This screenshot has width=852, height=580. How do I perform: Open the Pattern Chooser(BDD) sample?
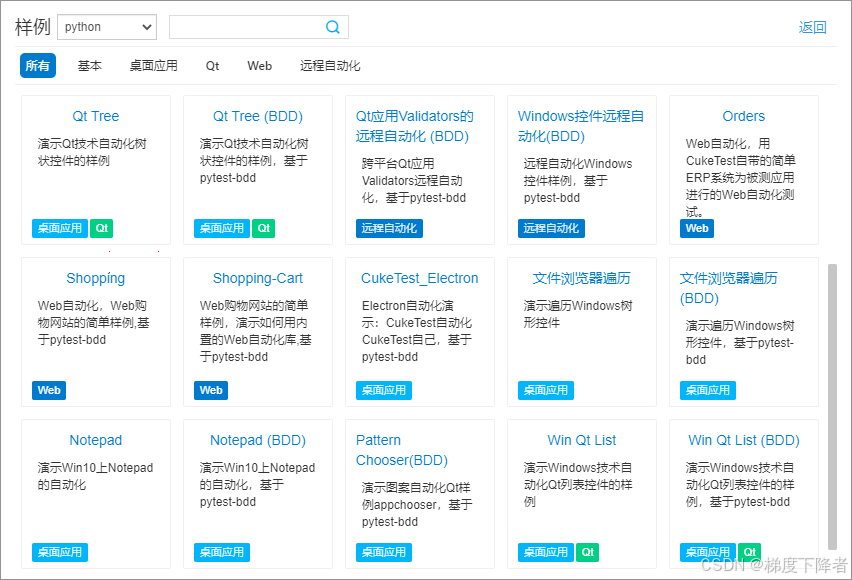tap(402, 450)
